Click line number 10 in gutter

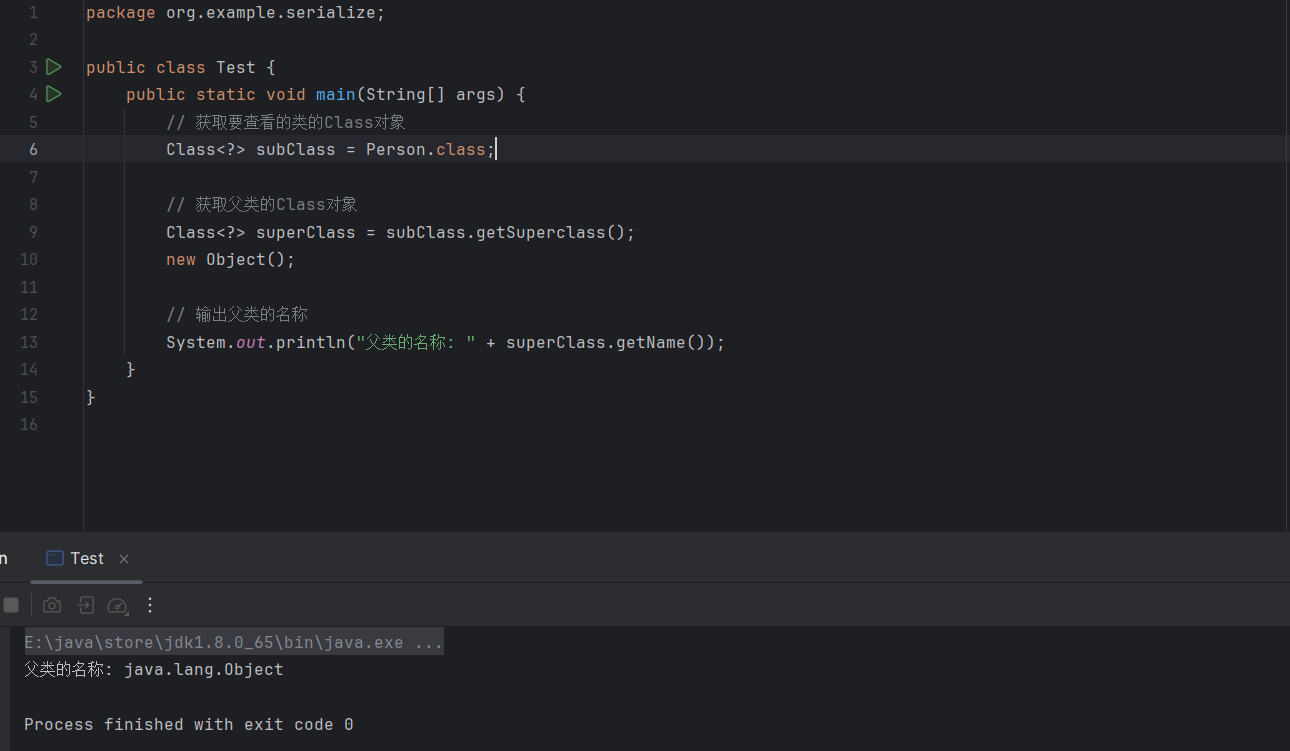28,259
